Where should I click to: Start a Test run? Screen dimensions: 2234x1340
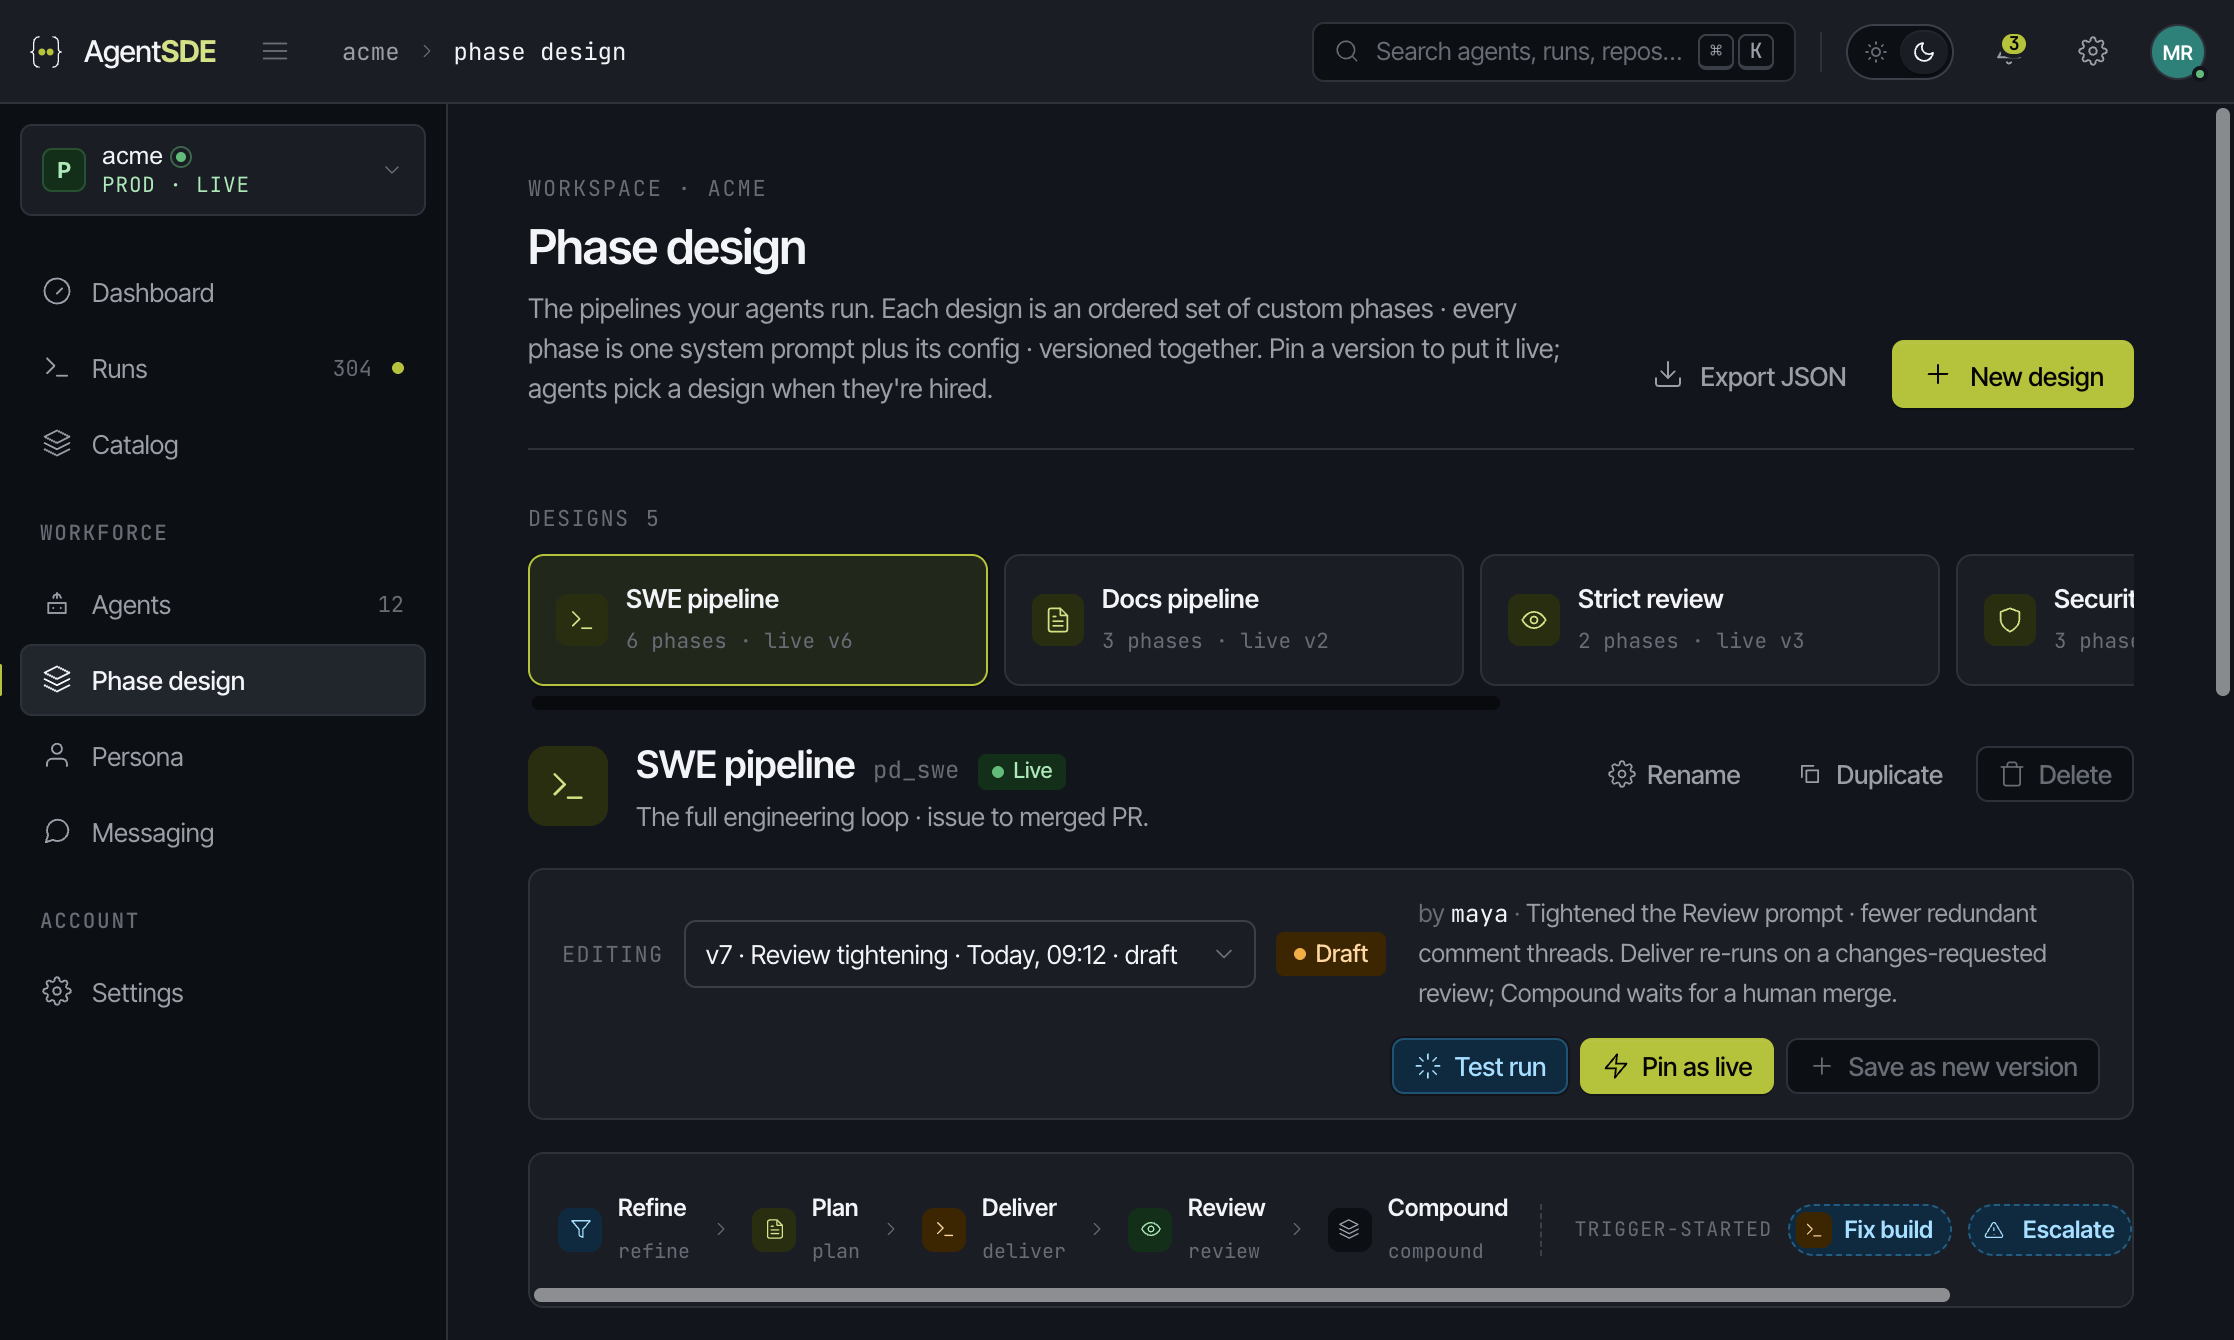click(1480, 1066)
